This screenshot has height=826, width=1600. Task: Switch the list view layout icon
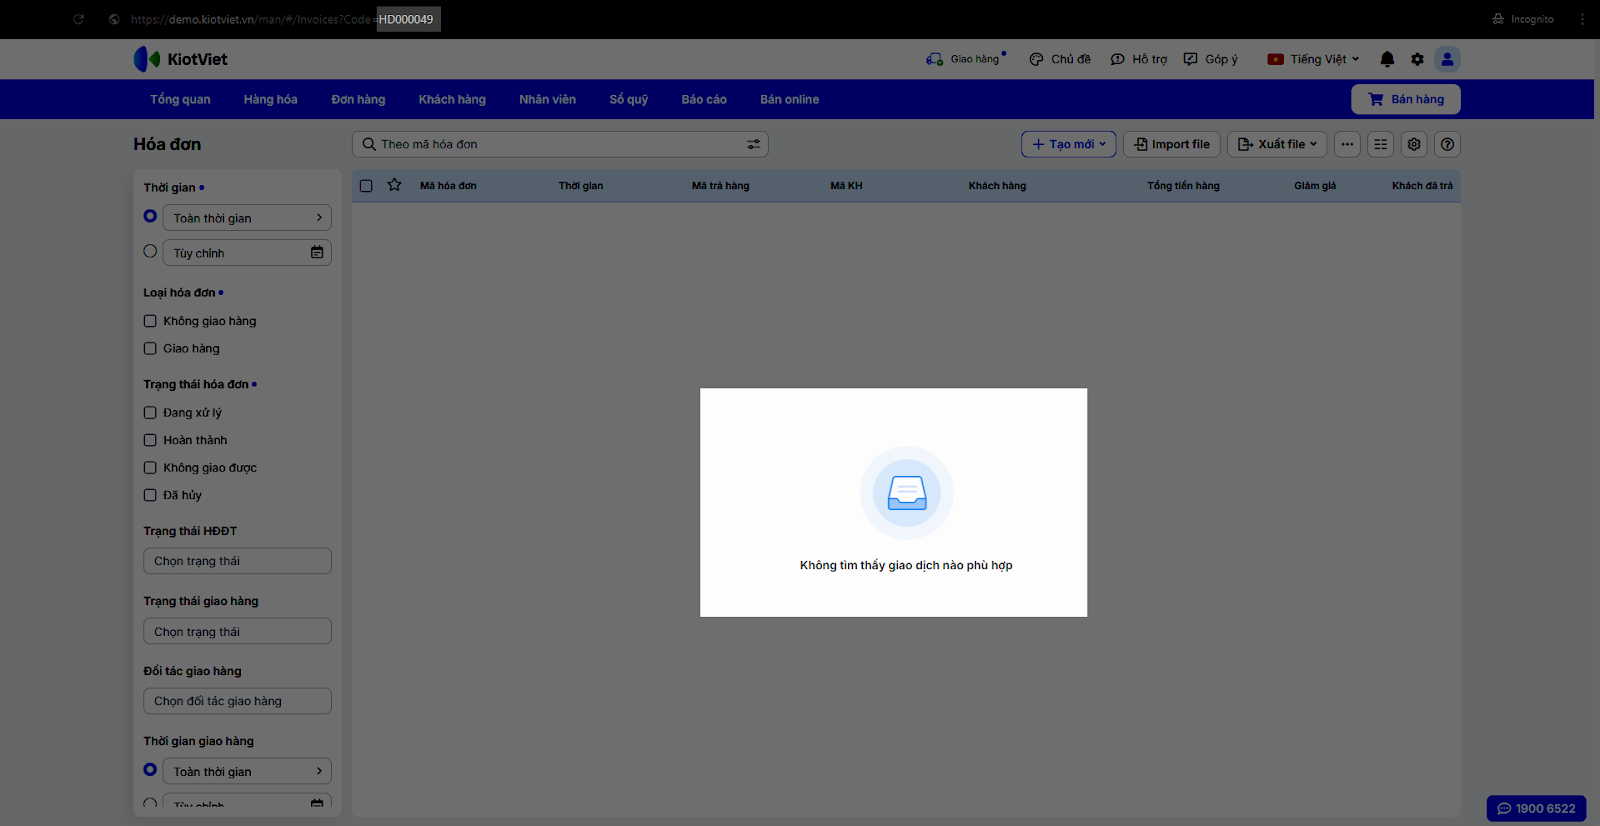1381,144
